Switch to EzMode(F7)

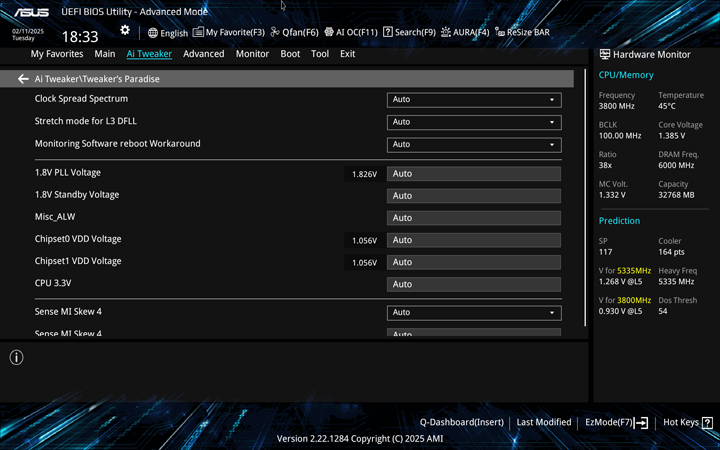click(616, 423)
